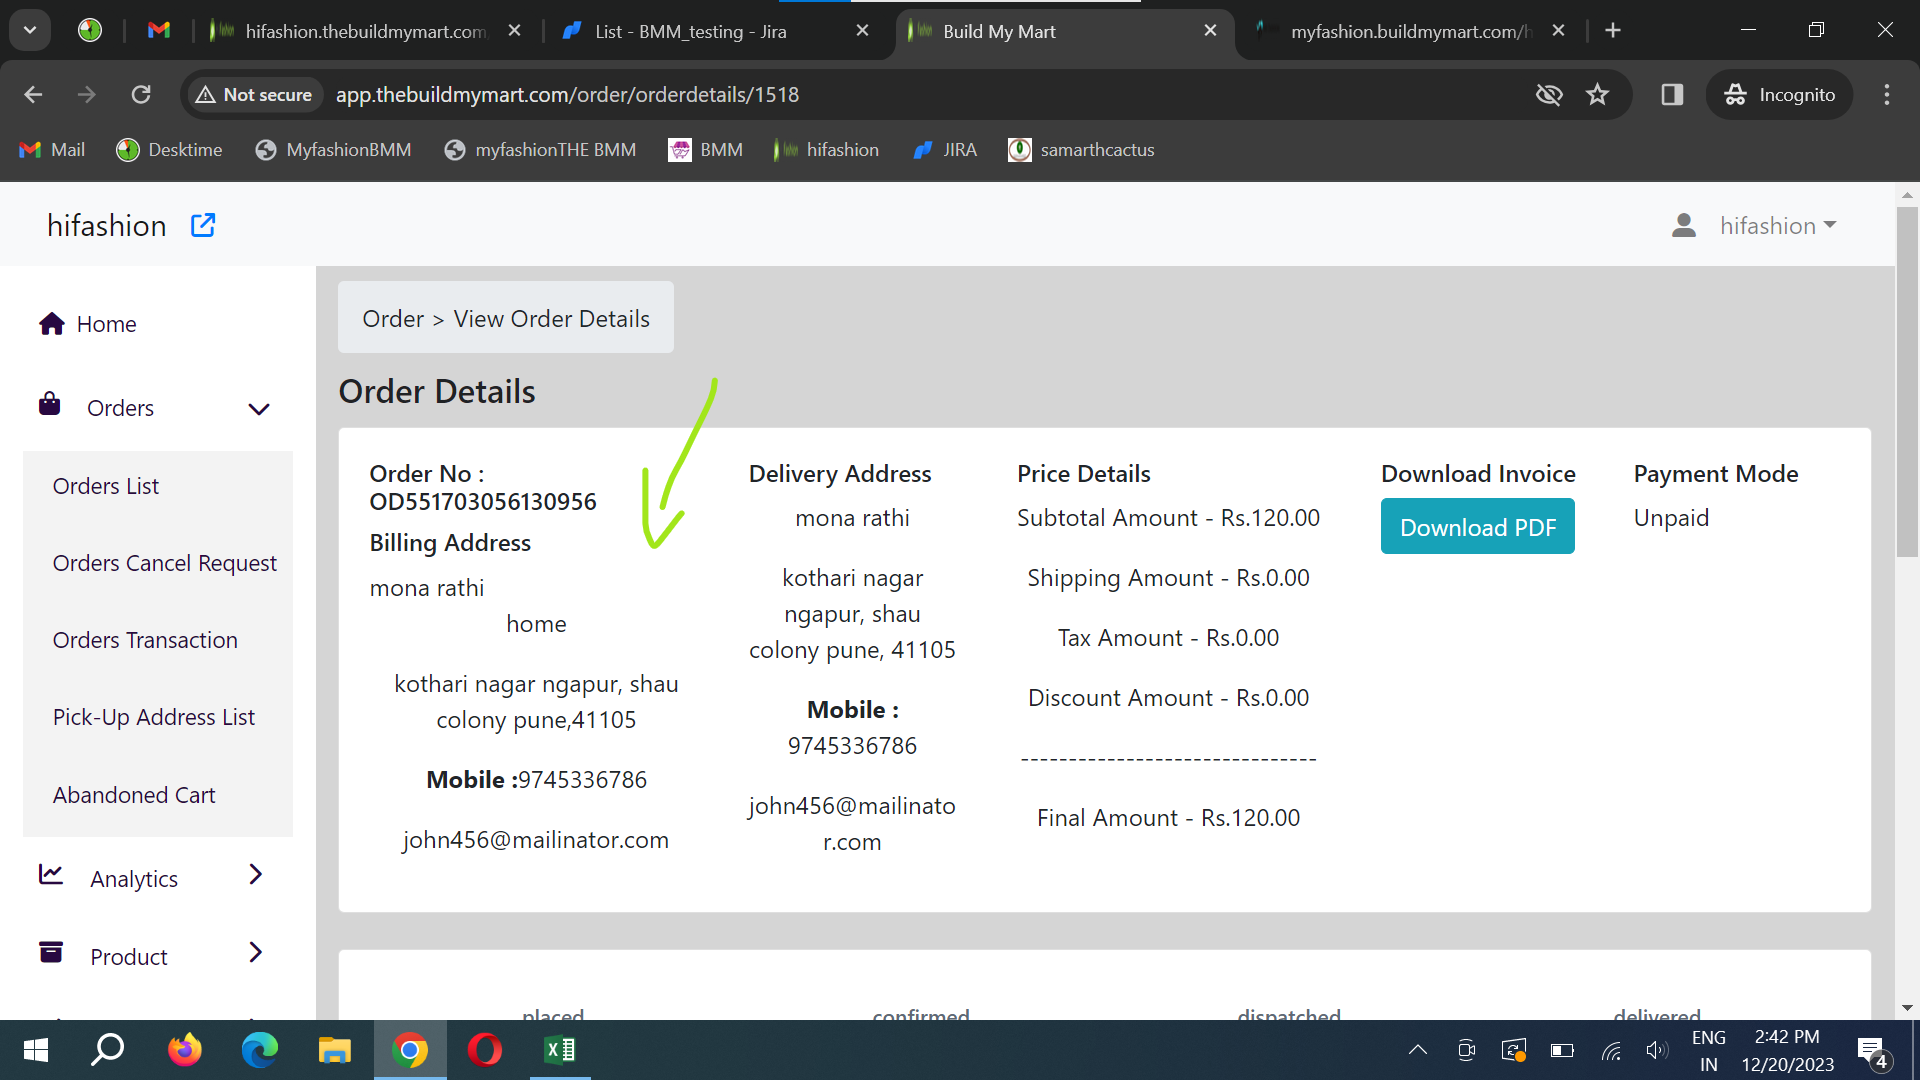Expand the Product menu chevron
Screen dimensions: 1920x1080
pyautogui.click(x=256, y=951)
